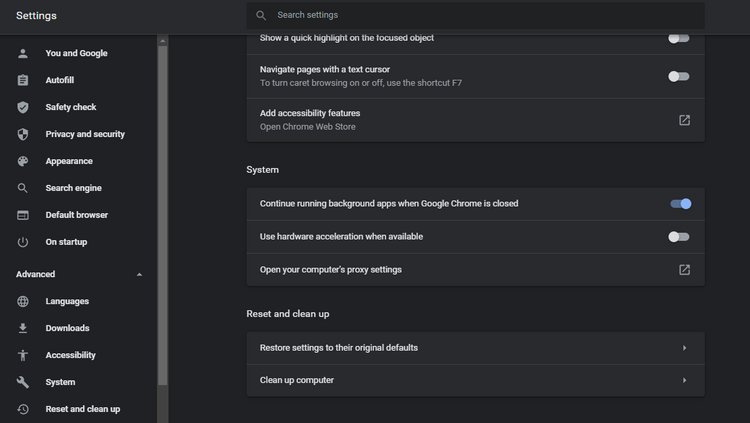Click the Safety check shield icon
750x423 pixels.
coord(22,107)
